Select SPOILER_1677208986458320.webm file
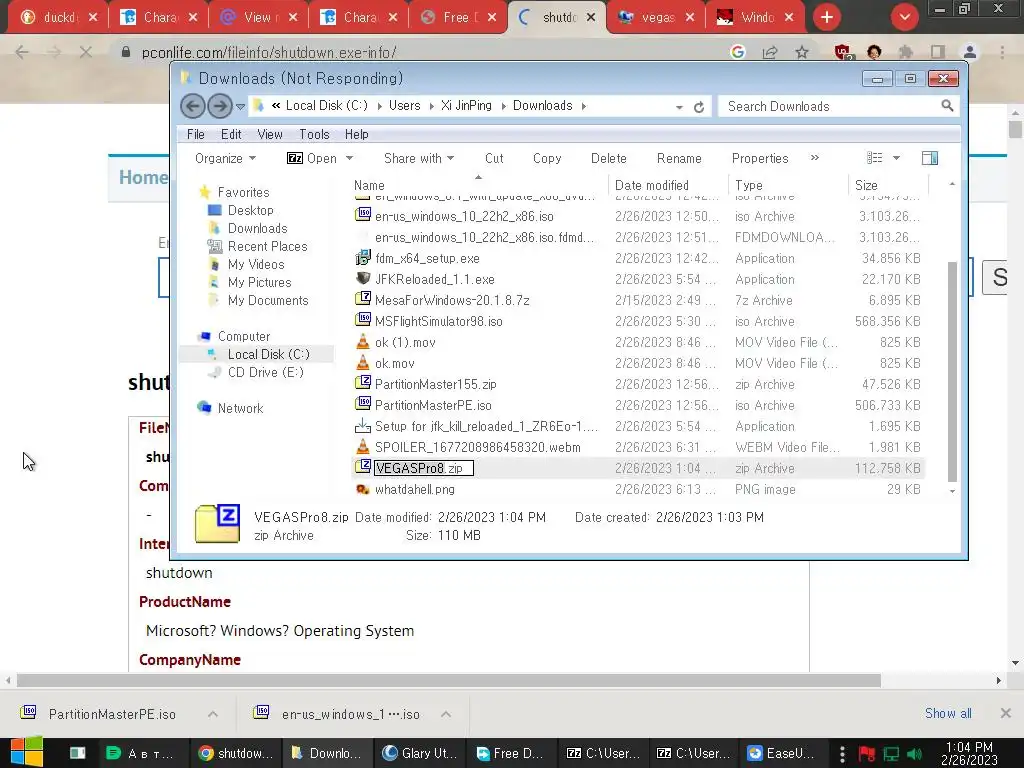 [477, 447]
